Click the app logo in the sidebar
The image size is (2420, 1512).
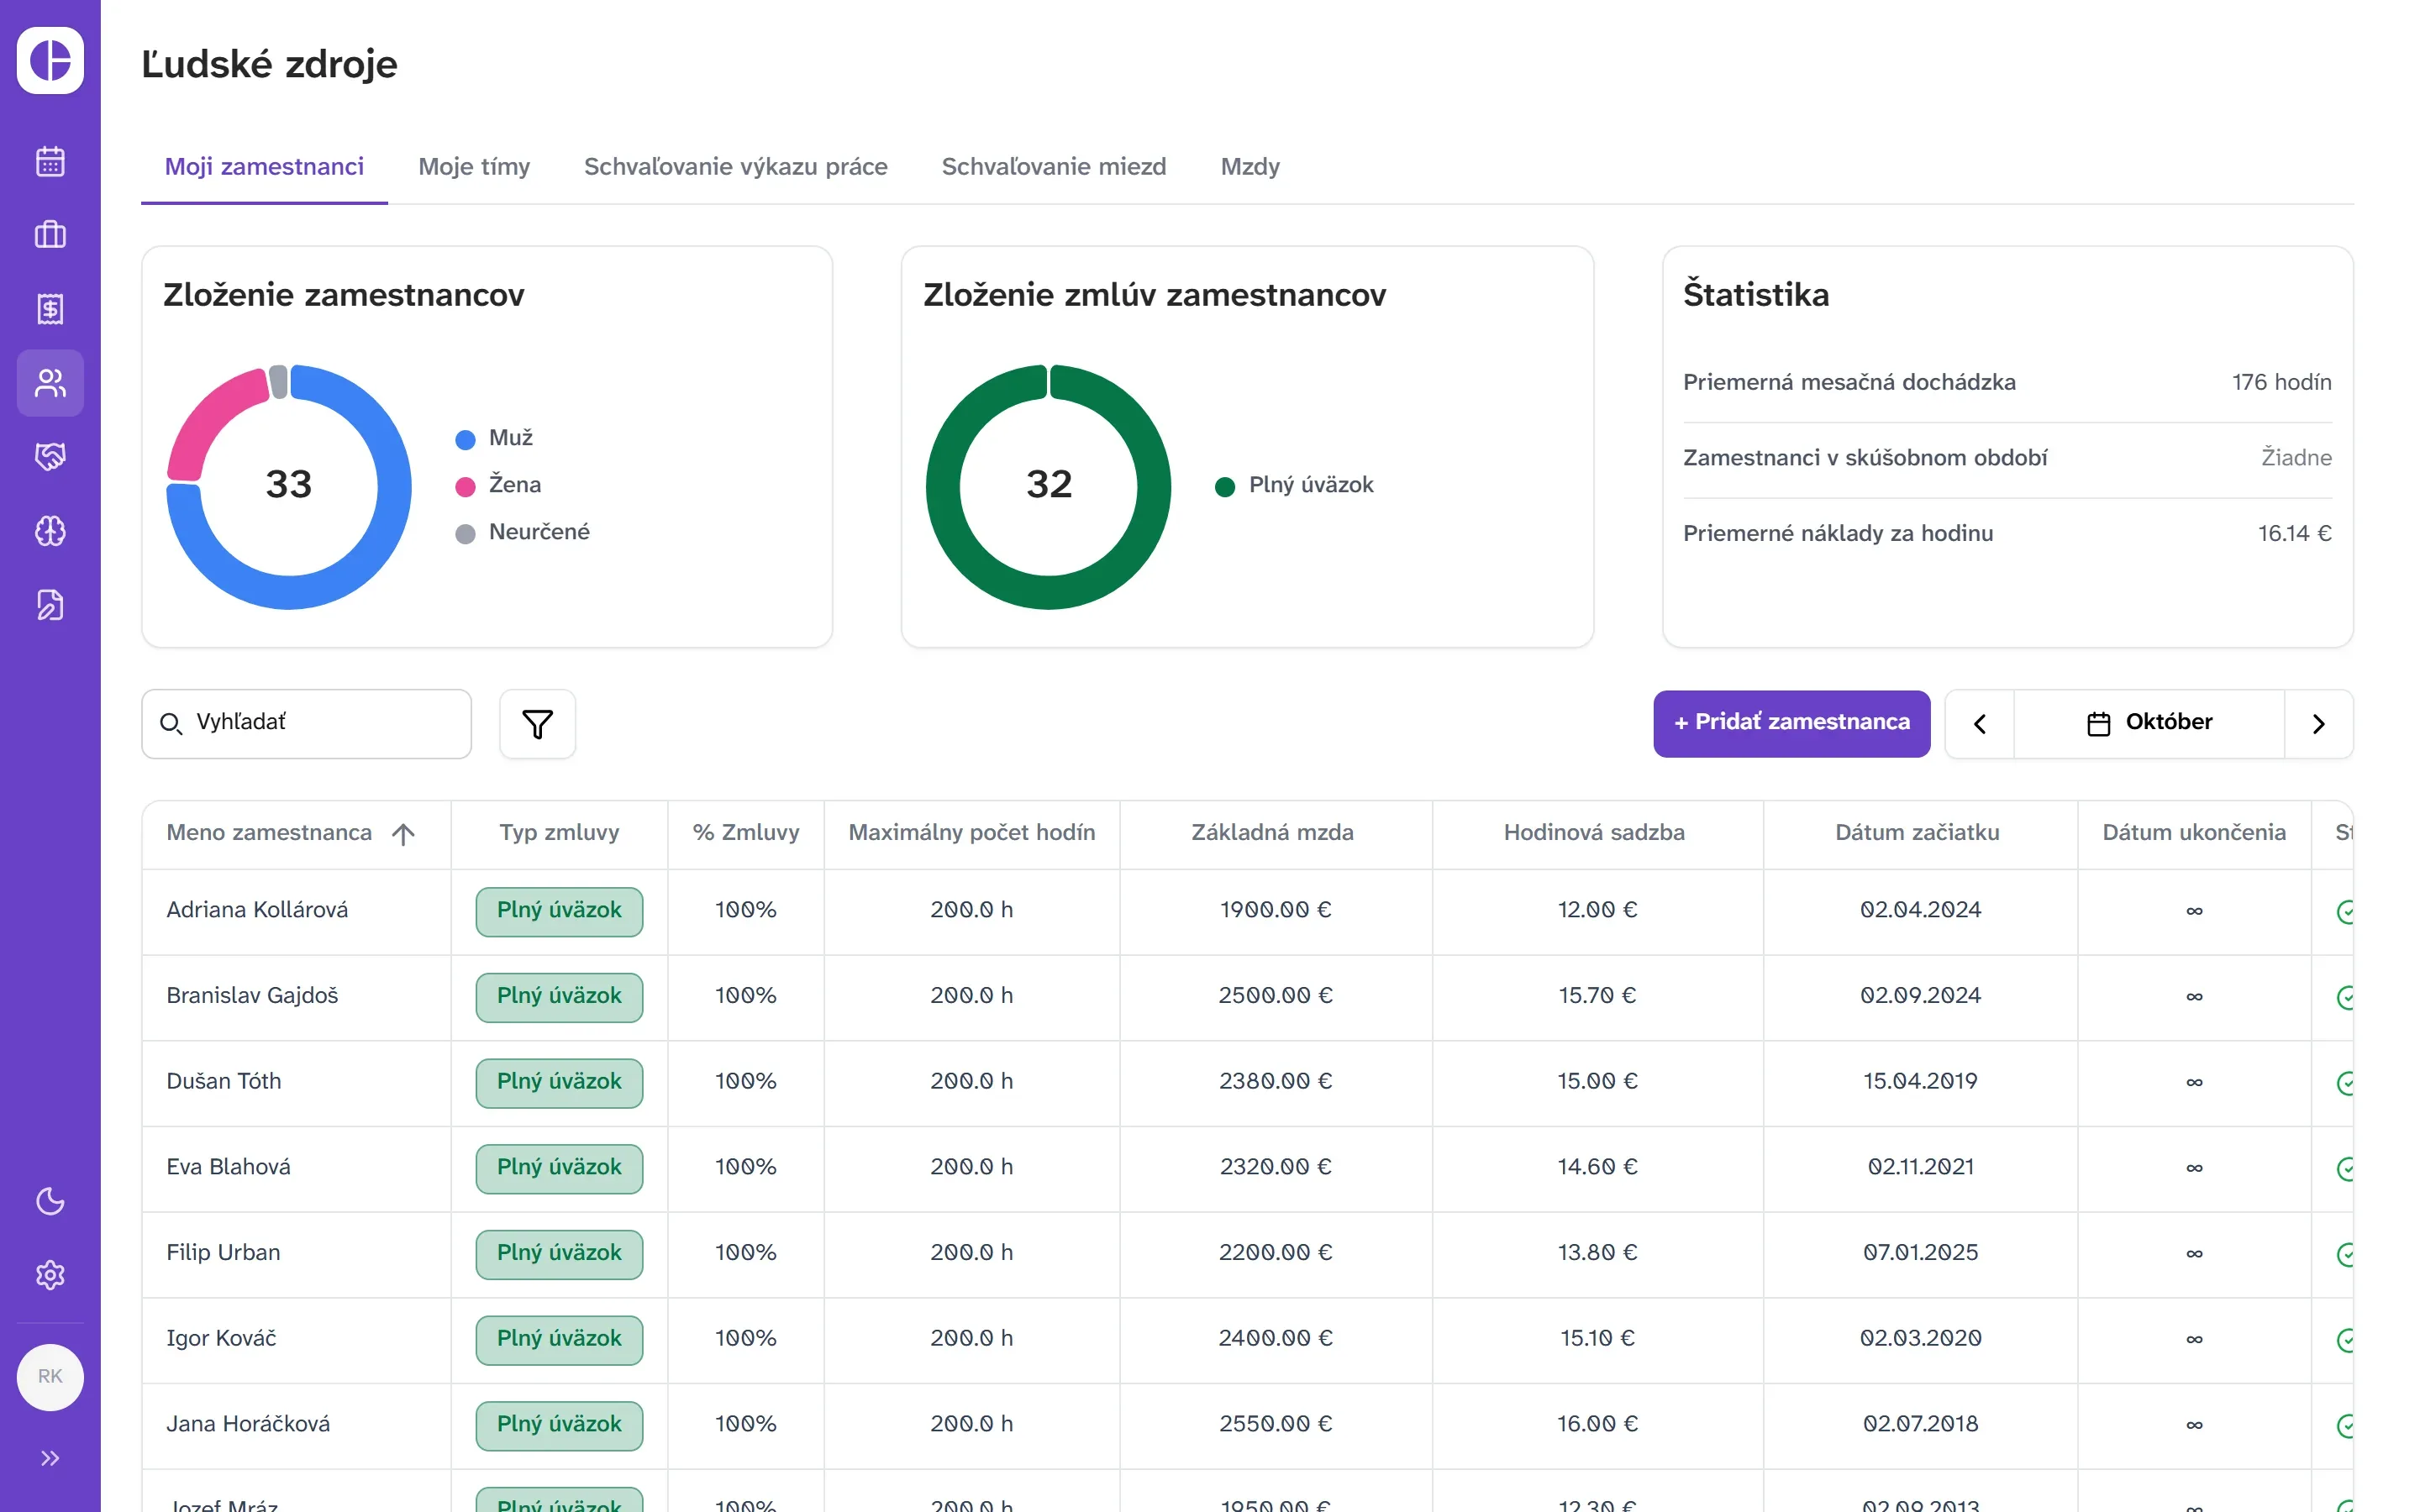[50, 60]
